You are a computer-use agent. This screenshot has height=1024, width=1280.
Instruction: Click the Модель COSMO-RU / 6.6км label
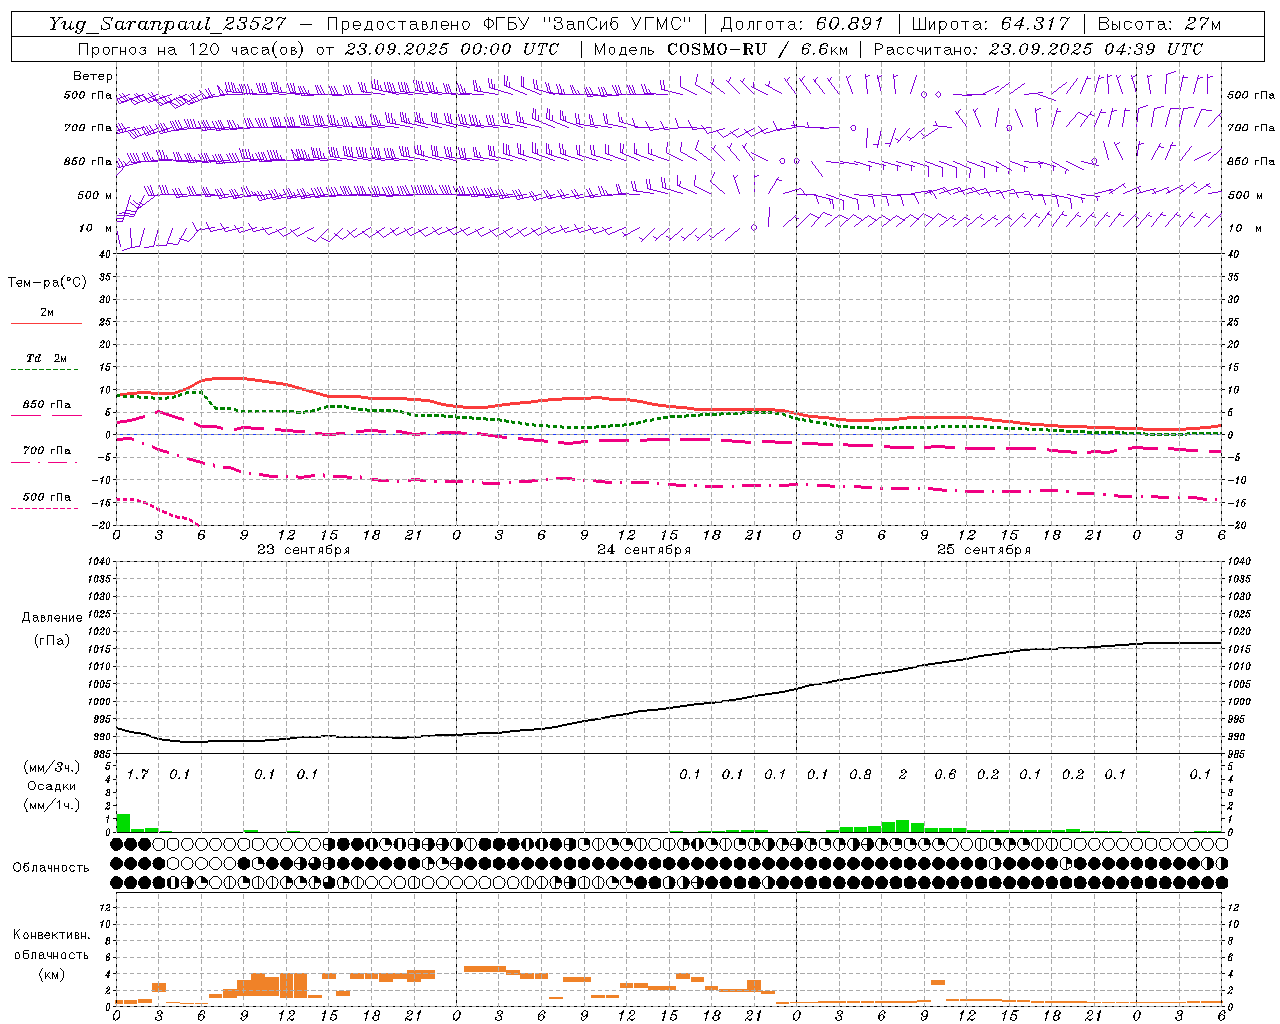[x=720, y=49]
